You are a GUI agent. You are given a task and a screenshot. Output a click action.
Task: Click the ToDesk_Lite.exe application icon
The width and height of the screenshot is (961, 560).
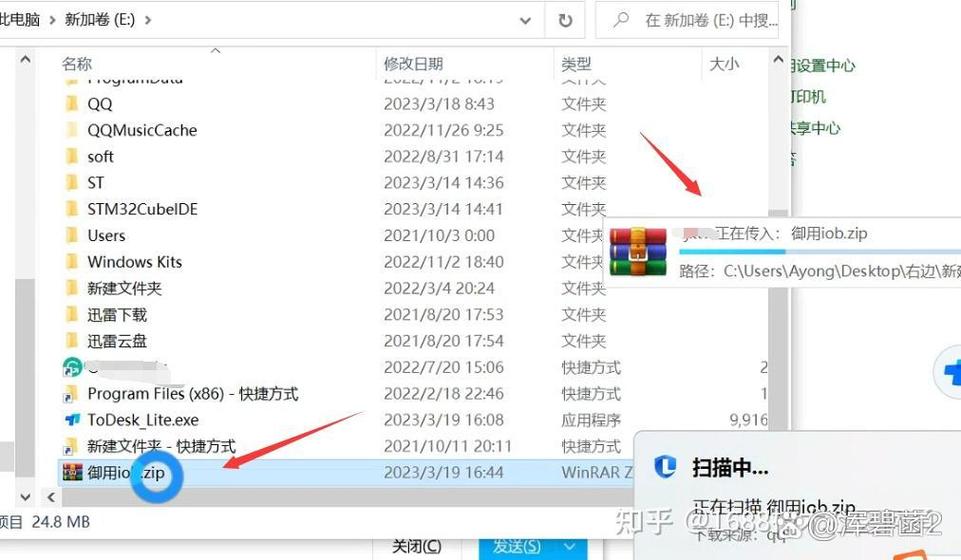pos(72,420)
